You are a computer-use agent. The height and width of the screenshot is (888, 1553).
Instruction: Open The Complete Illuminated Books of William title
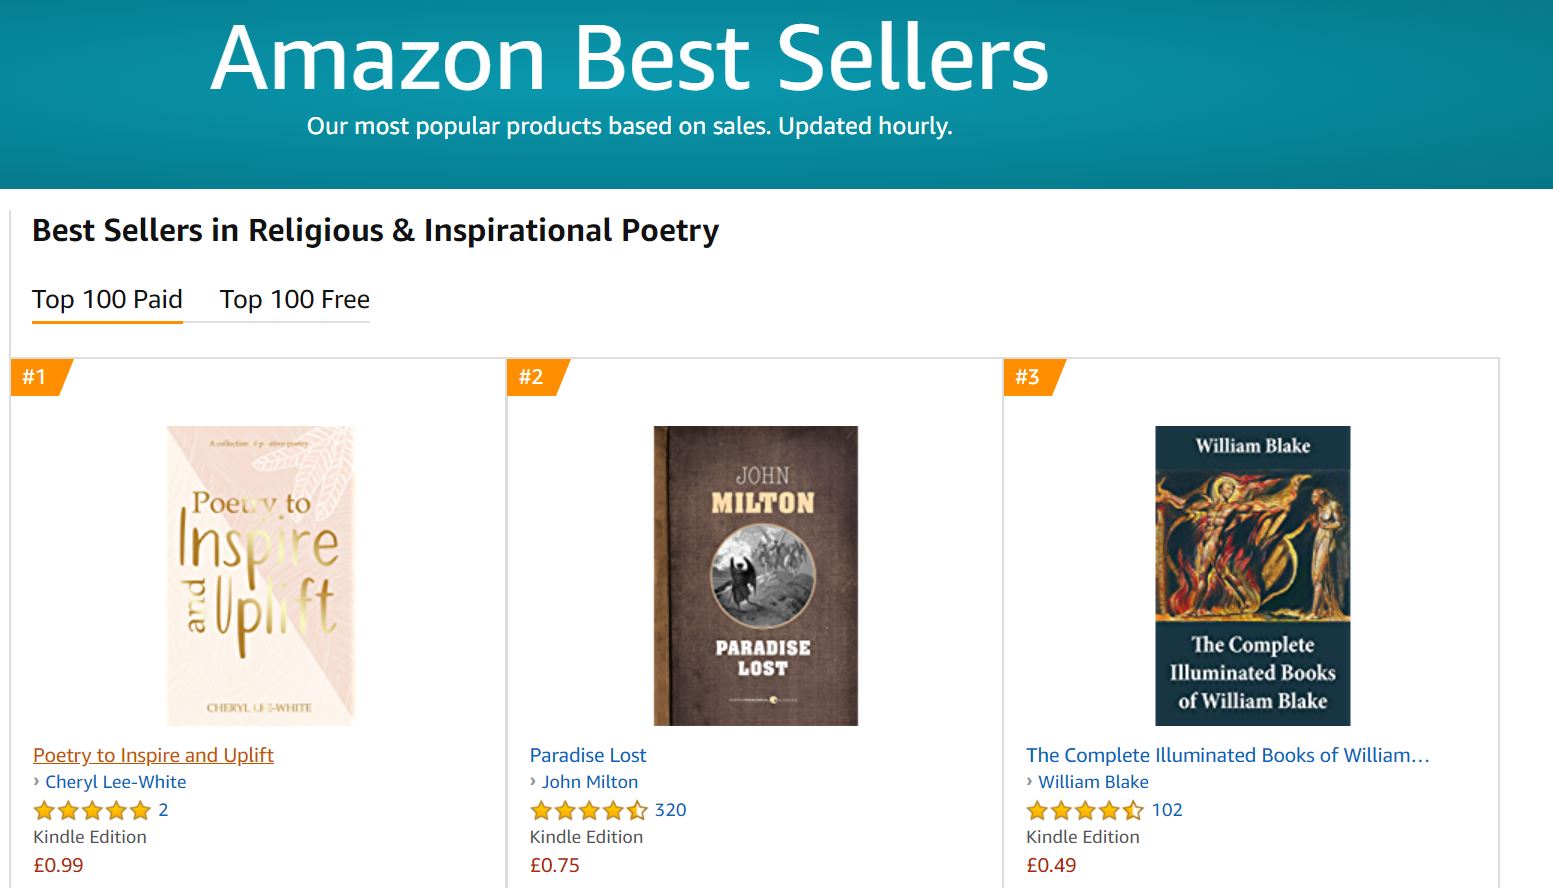[x=1227, y=755]
